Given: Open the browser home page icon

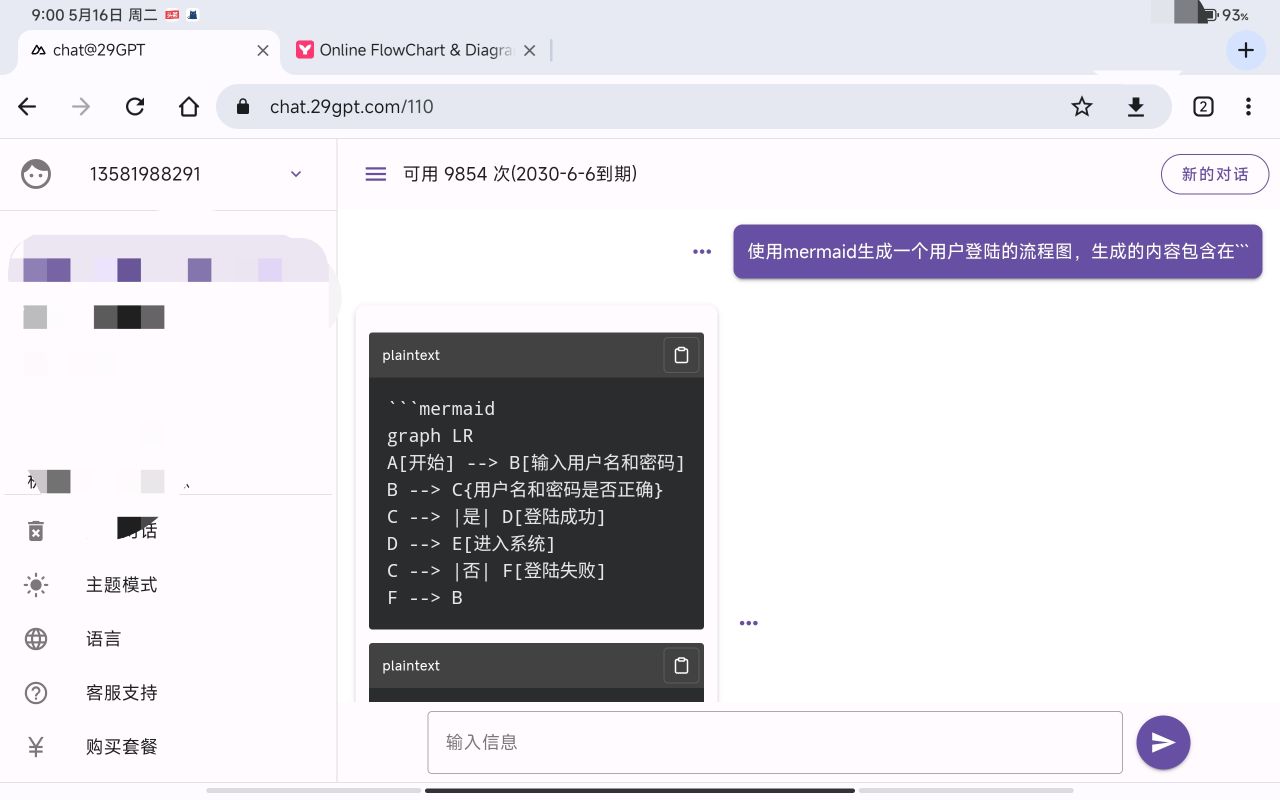Looking at the screenshot, I should tap(189, 107).
